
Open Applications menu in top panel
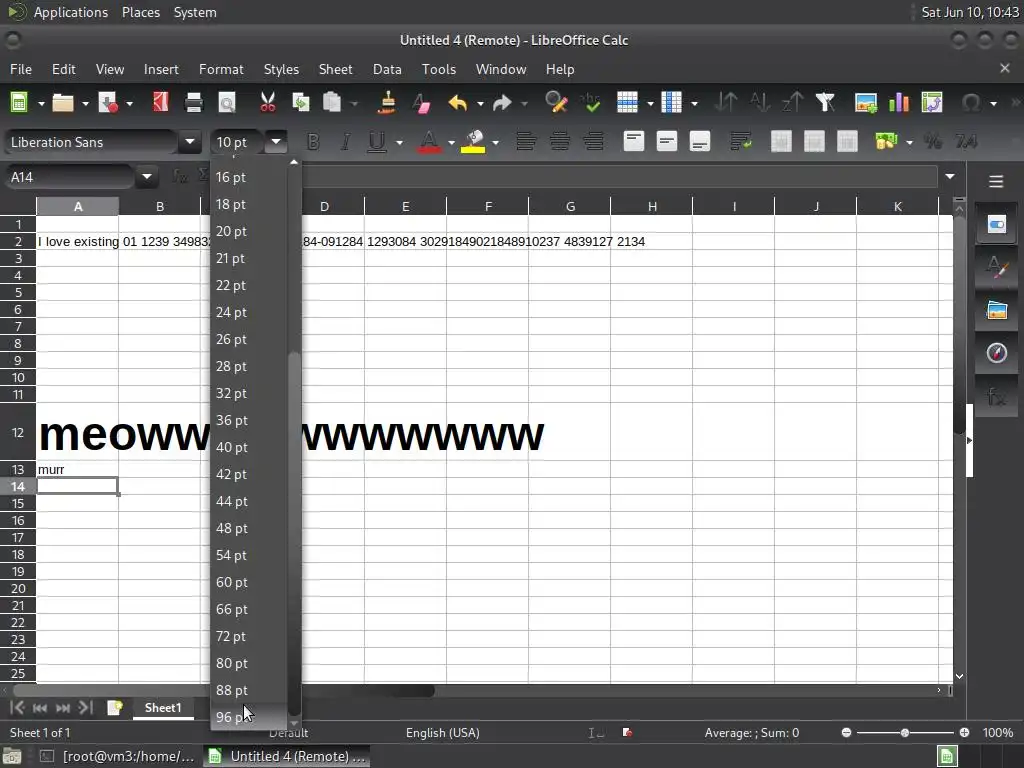[71, 12]
